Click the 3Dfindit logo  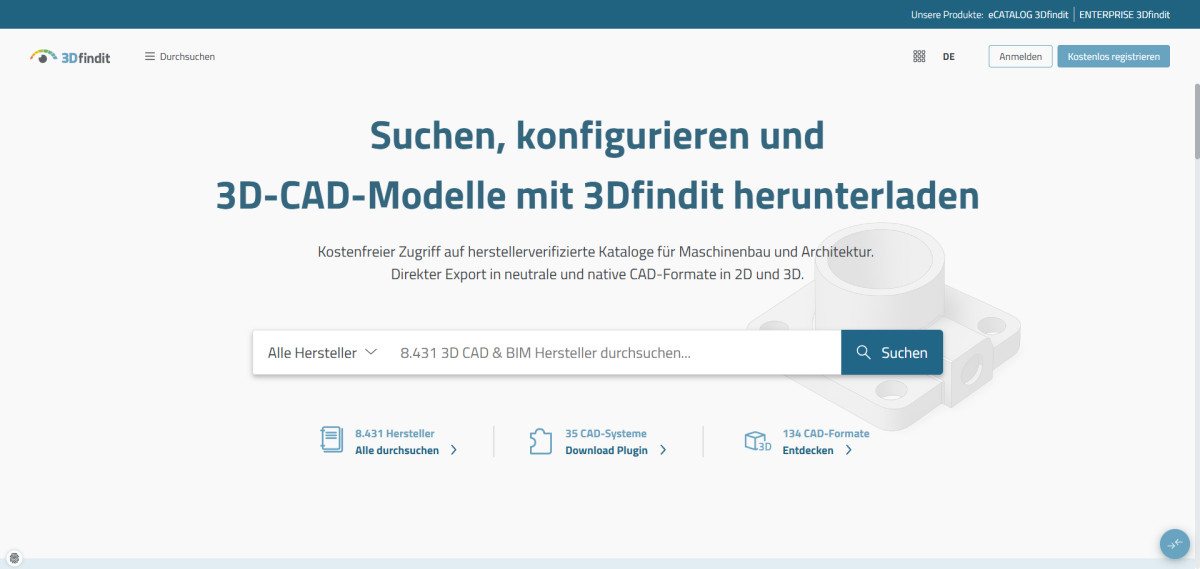tap(70, 57)
